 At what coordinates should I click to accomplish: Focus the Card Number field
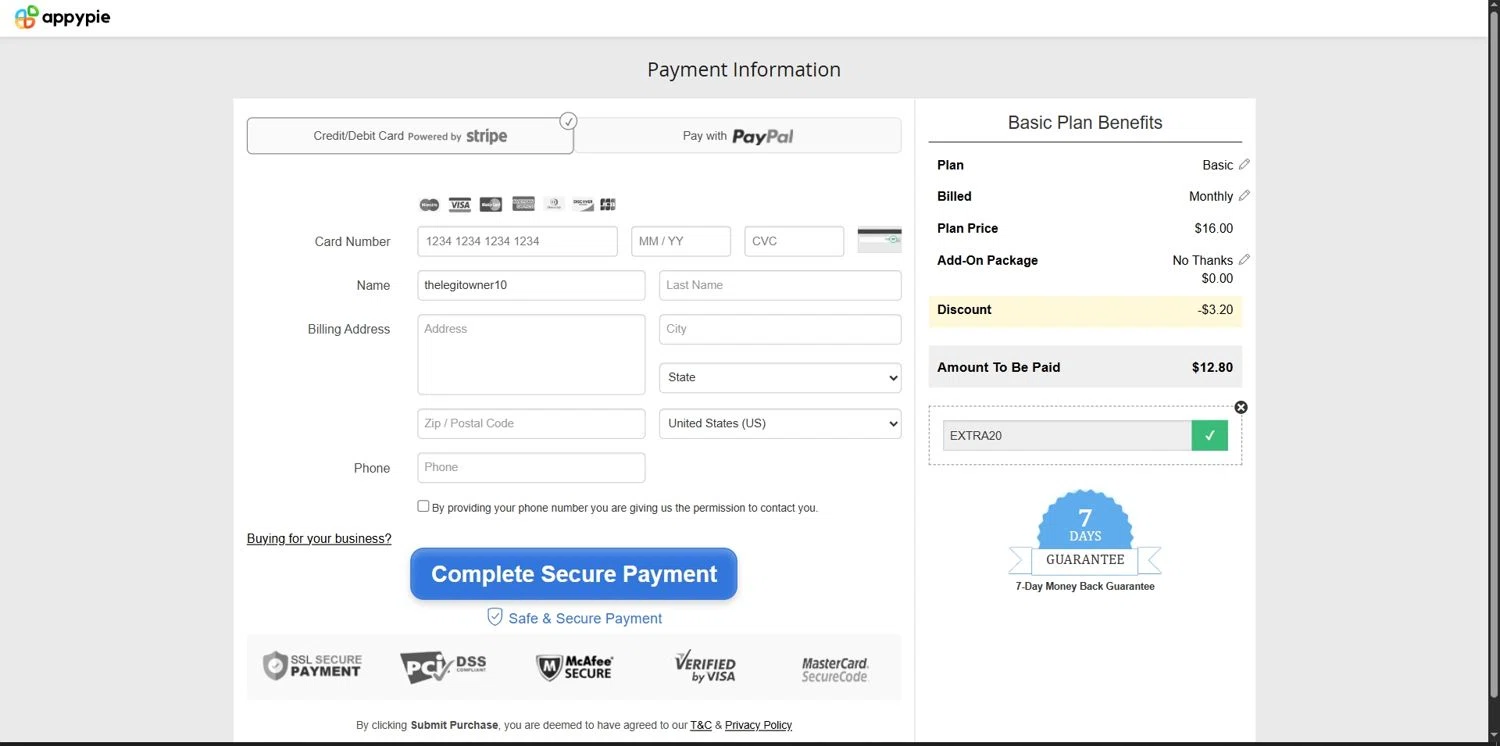pos(518,241)
